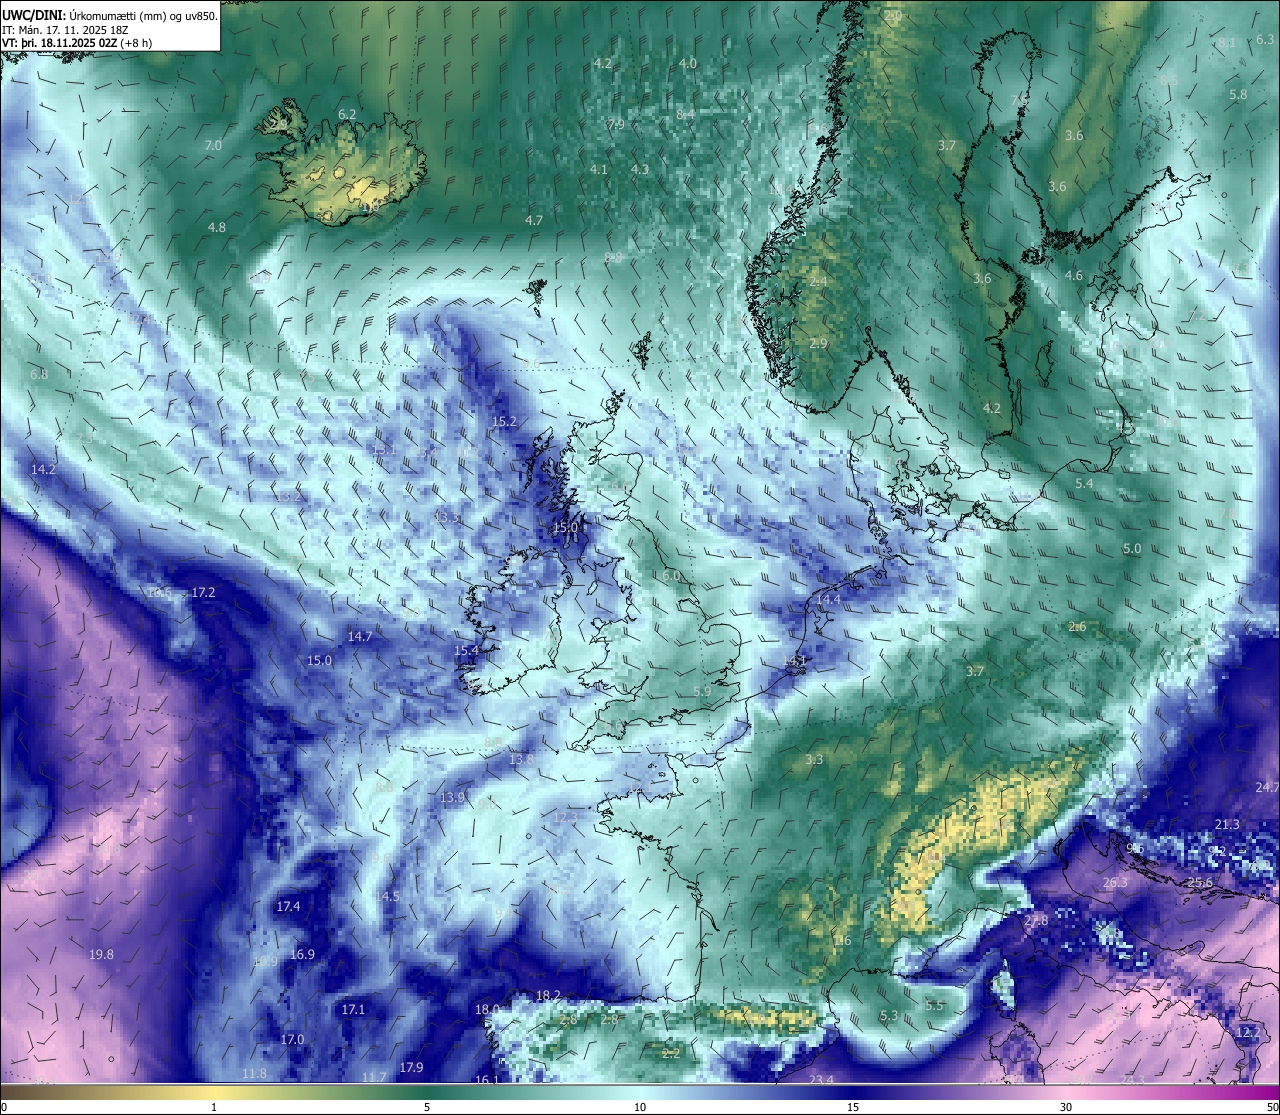Click the '2.9' value over southern Norway
Screen dimensions: 1280x1115
(x=818, y=344)
